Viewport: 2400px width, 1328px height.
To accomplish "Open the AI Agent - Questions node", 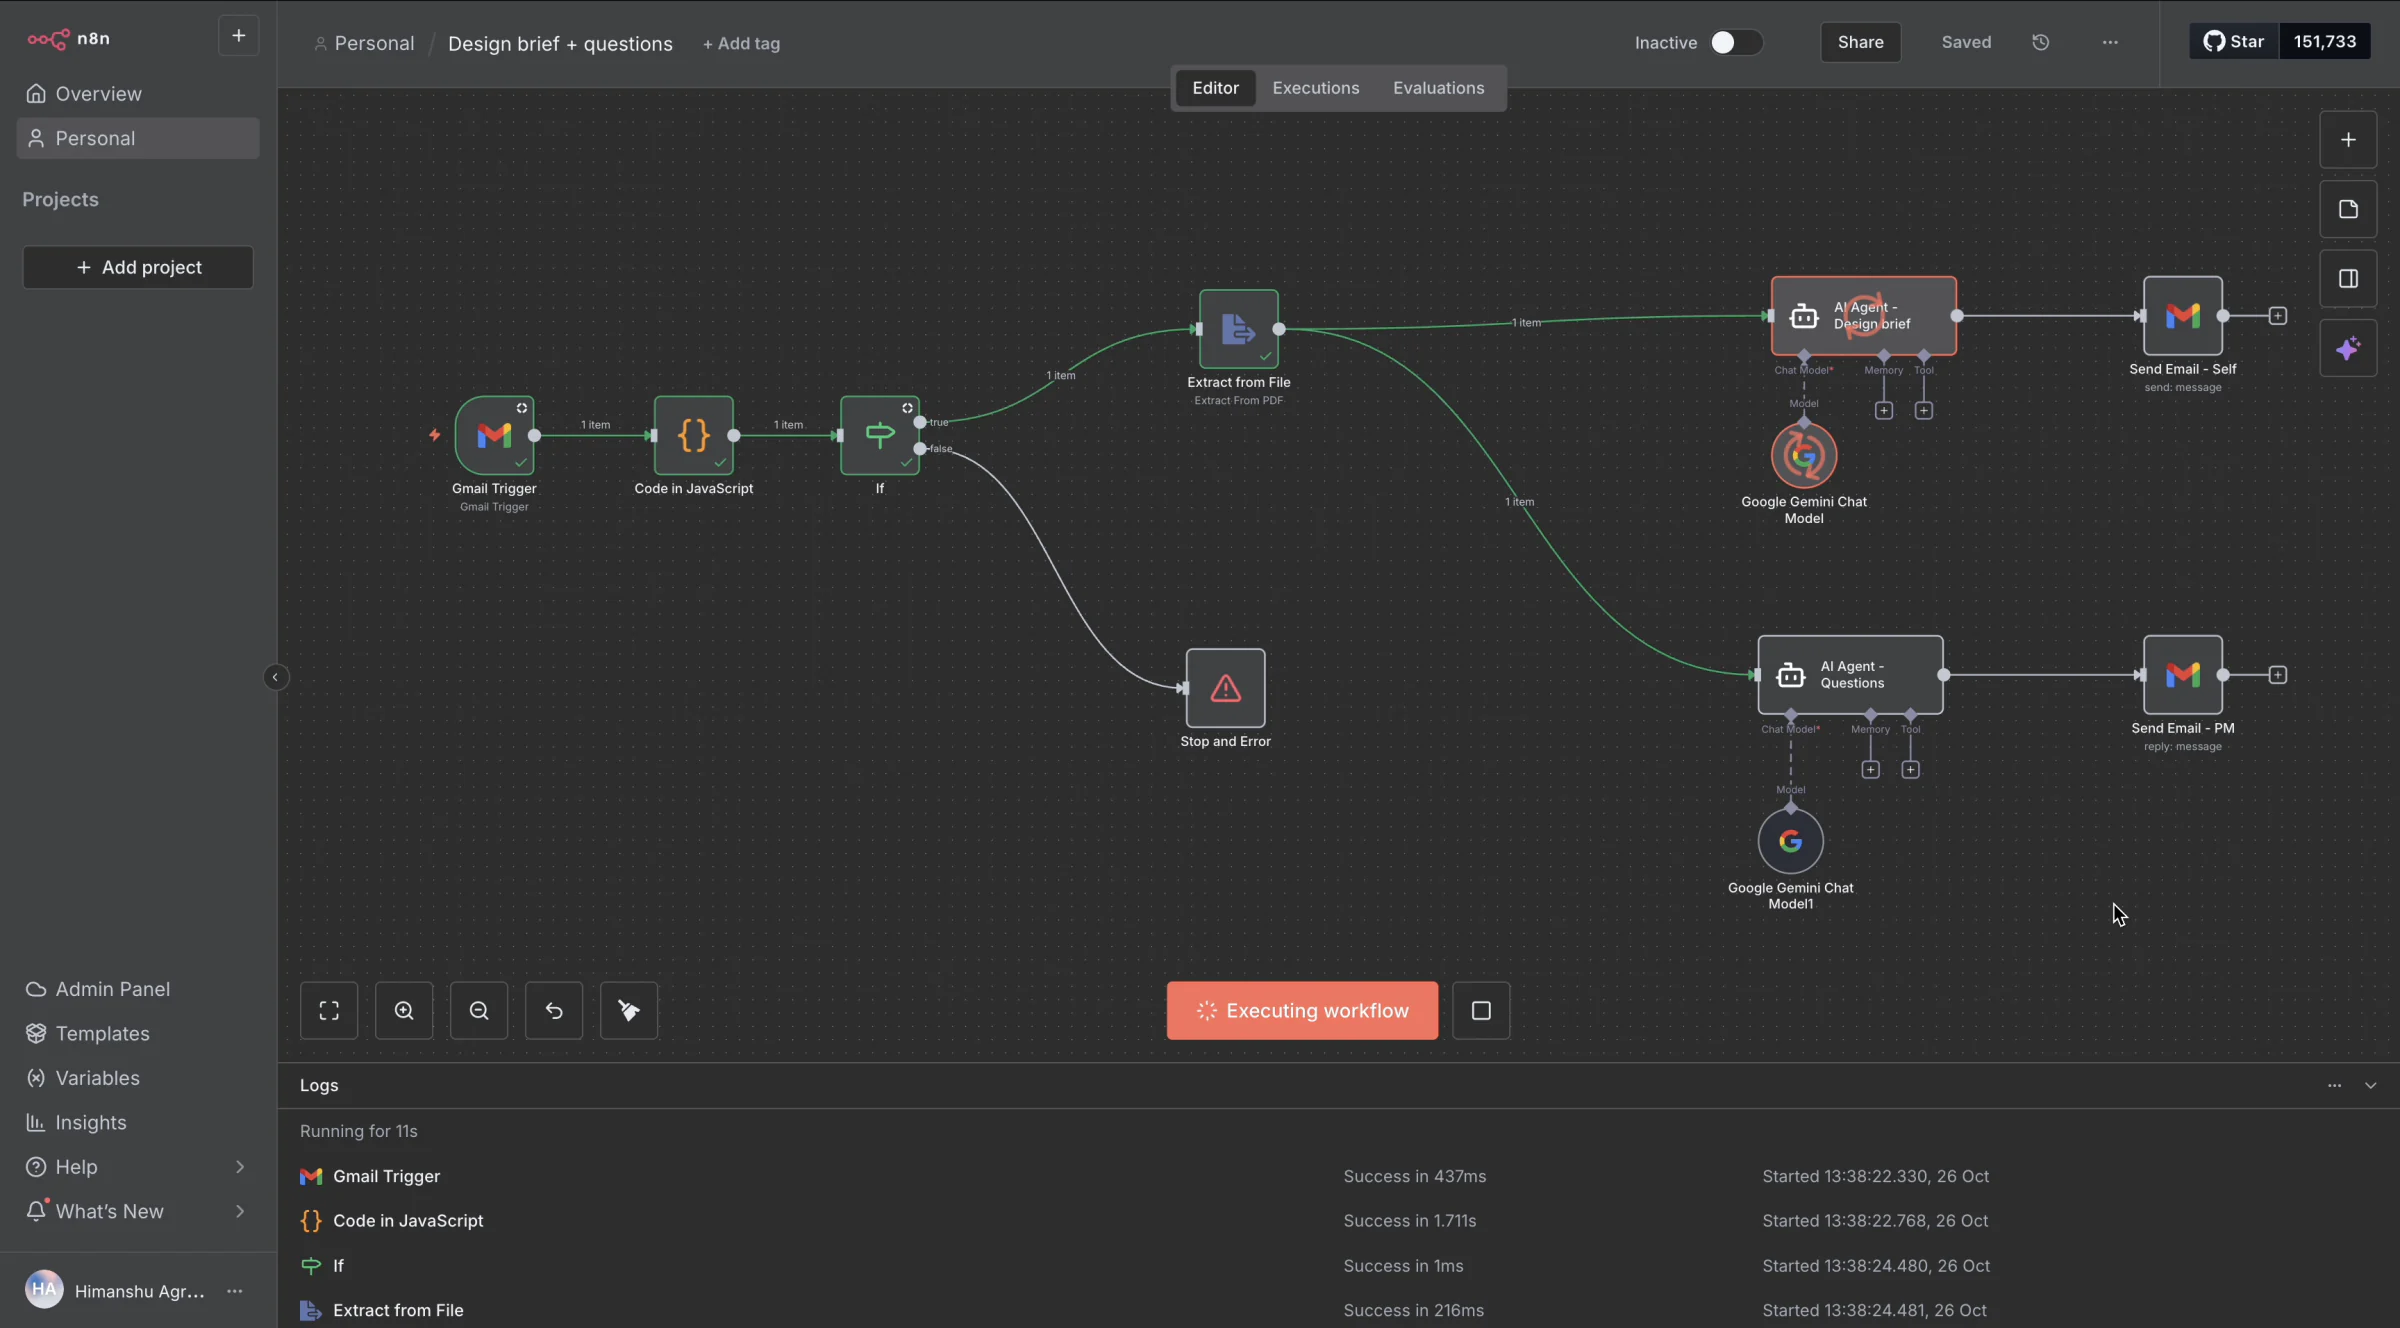I will click(x=1850, y=675).
